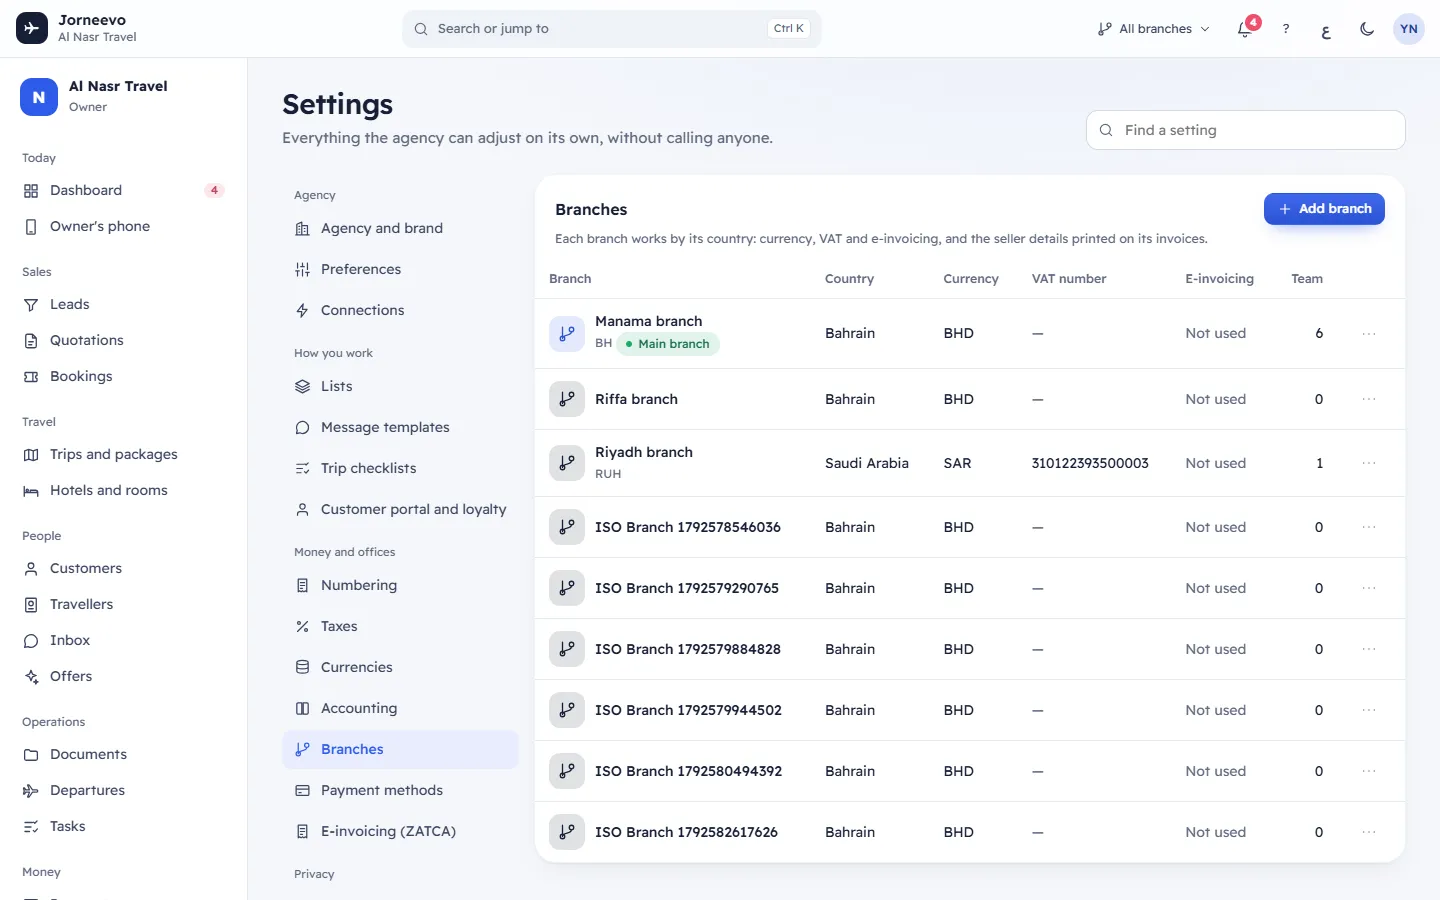This screenshot has width=1440, height=900.
Task: Open Payment methods settings
Action: 400,790
